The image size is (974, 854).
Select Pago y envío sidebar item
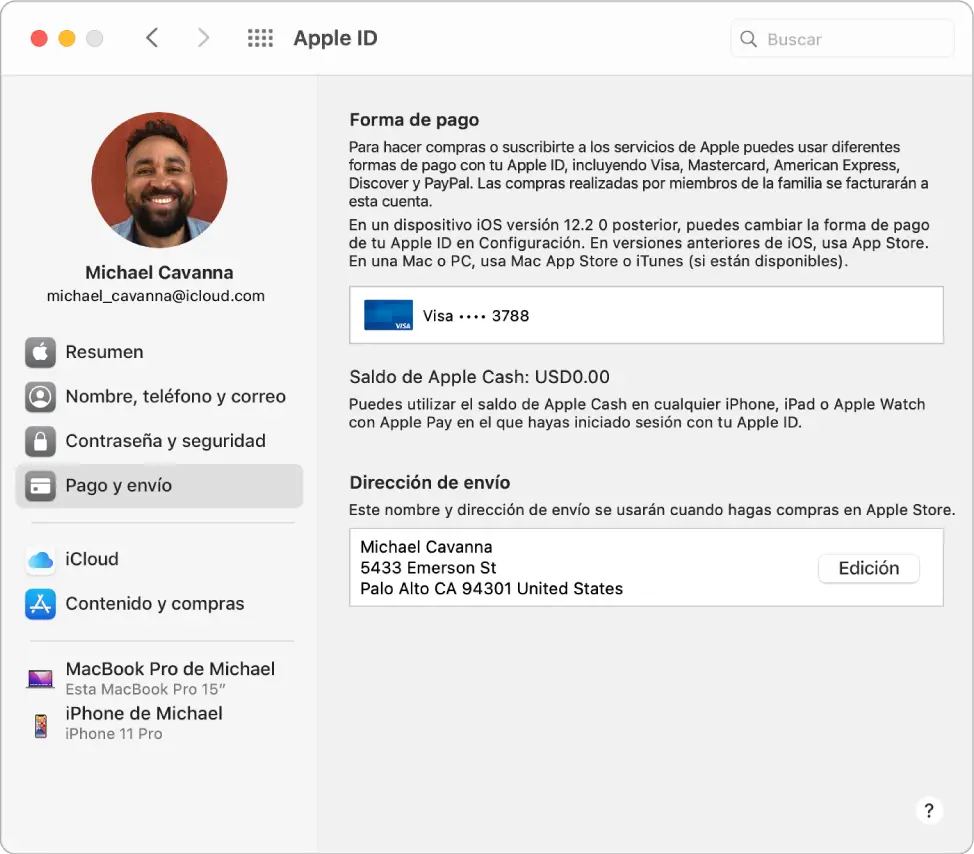pyautogui.click(x=159, y=486)
